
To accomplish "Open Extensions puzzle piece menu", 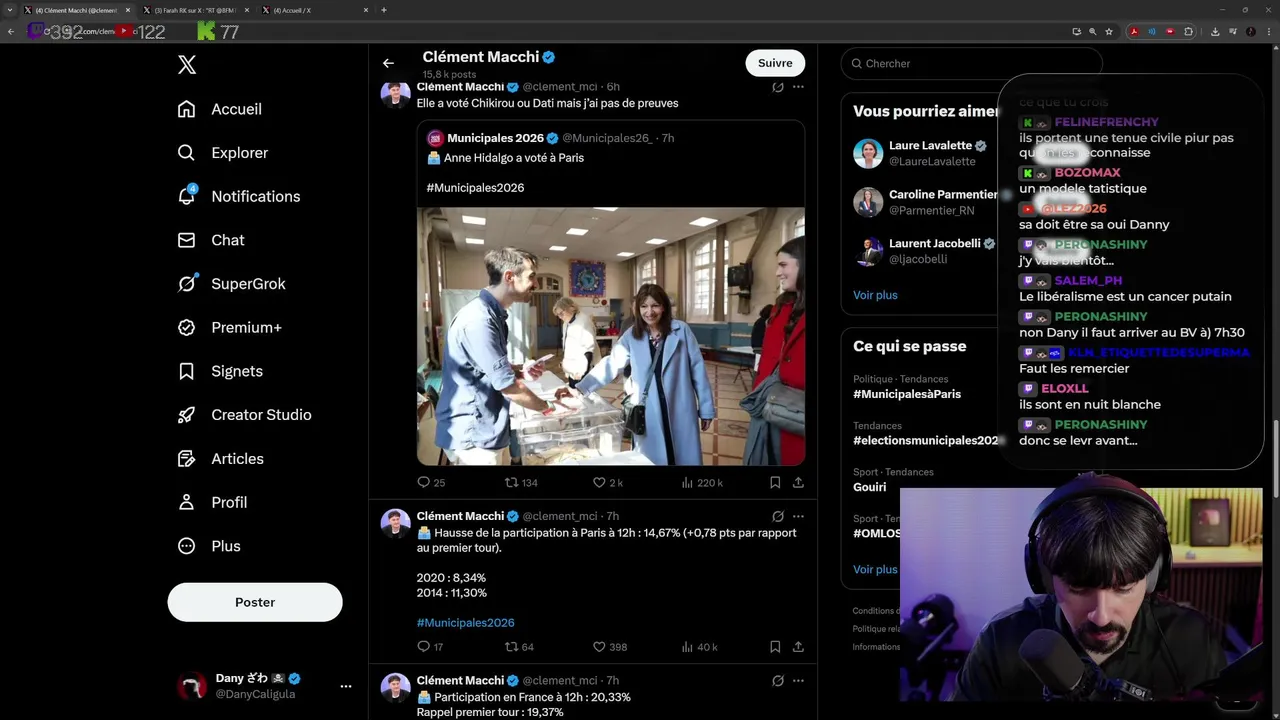I will [x=1188, y=32].
